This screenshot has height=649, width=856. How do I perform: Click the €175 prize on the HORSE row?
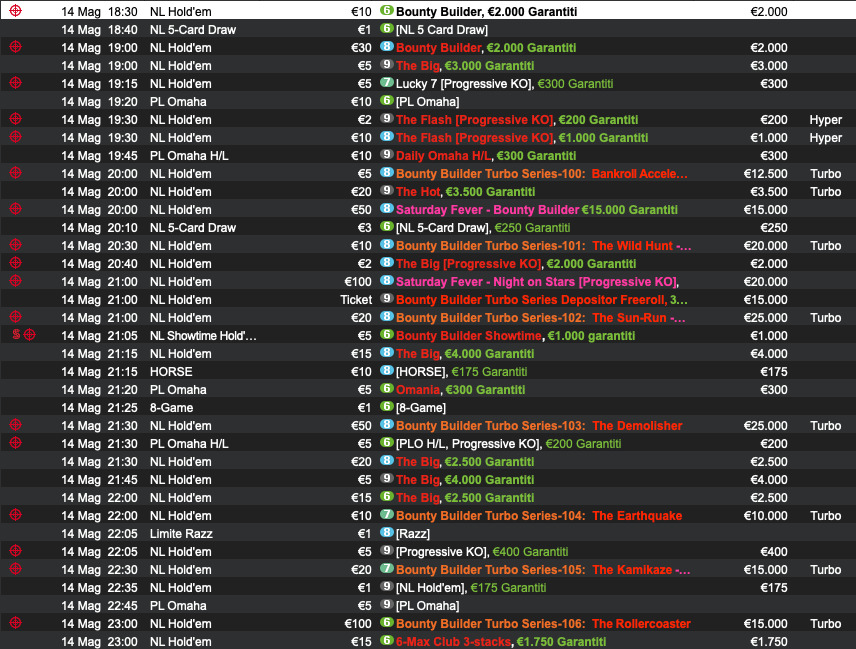(x=774, y=372)
